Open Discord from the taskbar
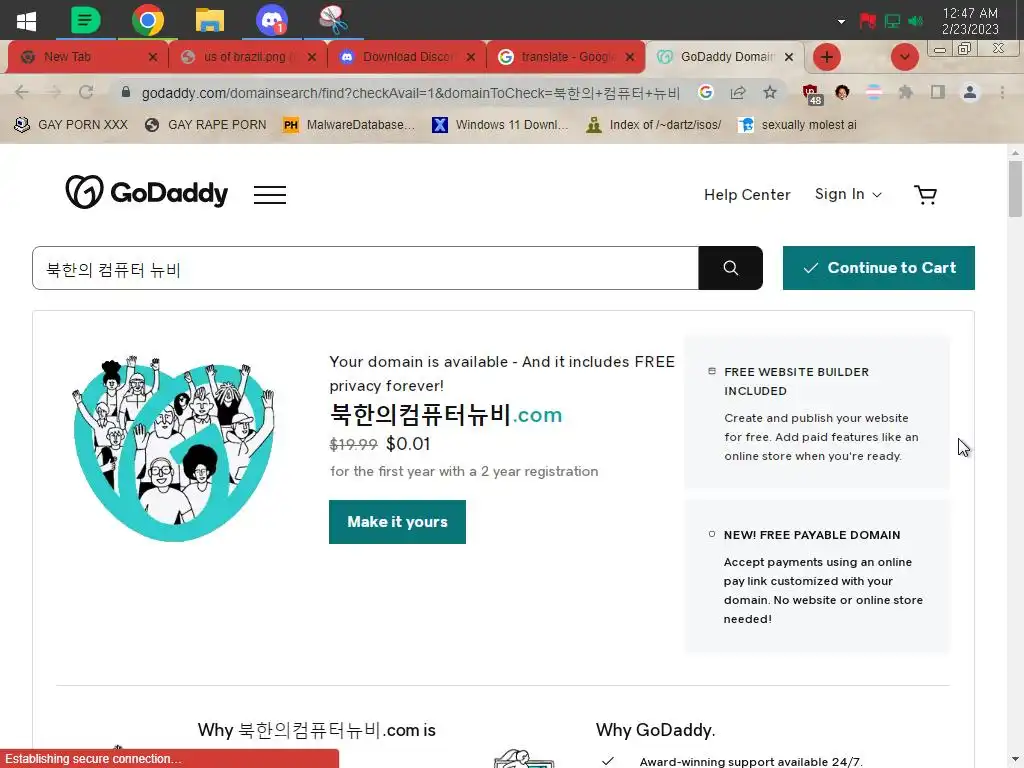1024x768 pixels. pos(272,20)
